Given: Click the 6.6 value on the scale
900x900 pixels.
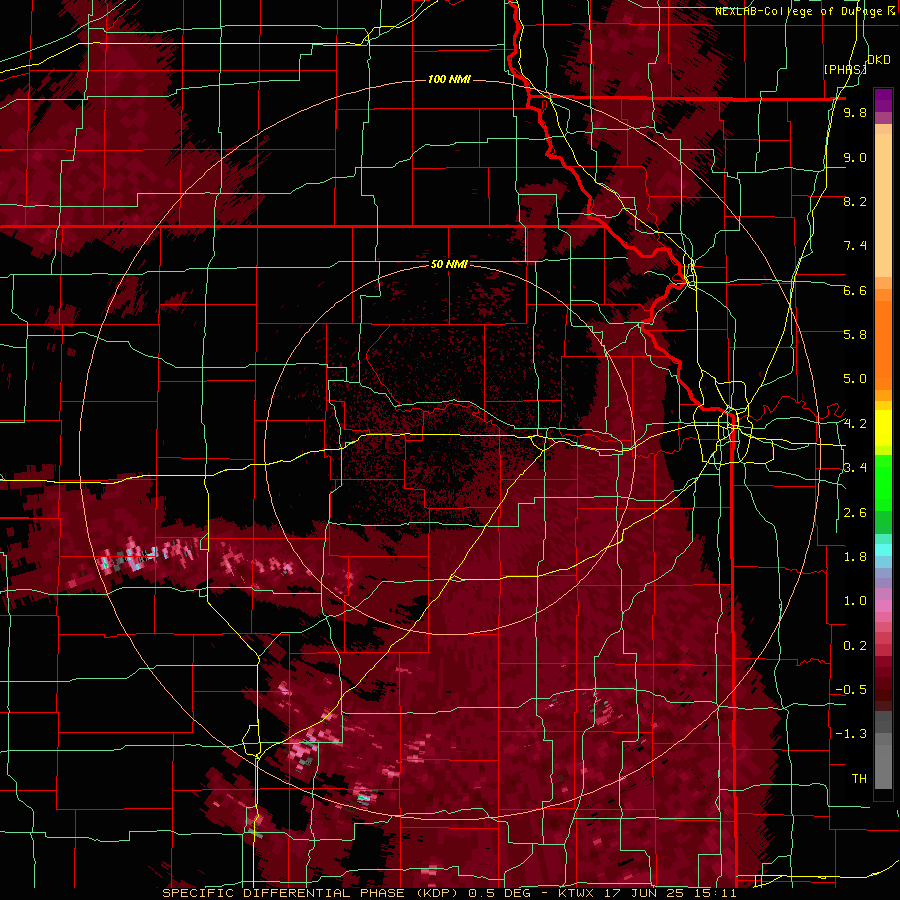Looking at the screenshot, I should pyautogui.click(x=855, y=290).
